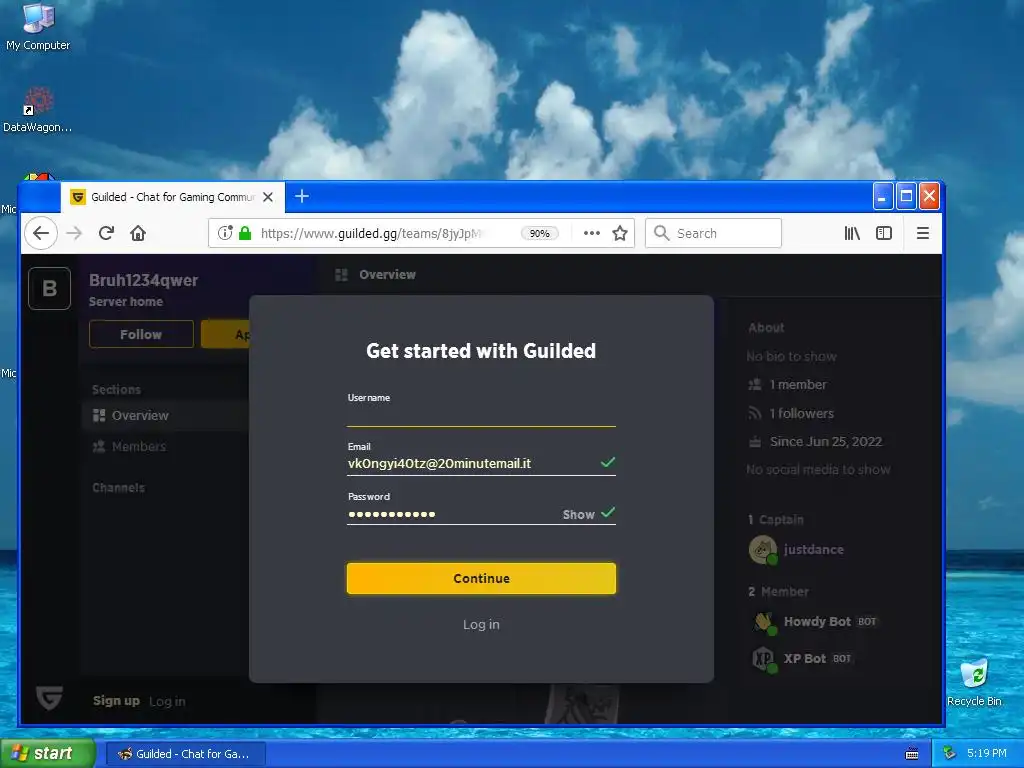Click the Firefox Search box
Image resolution: width=1024 pixels, height=768 pixels.
point(713,233)
